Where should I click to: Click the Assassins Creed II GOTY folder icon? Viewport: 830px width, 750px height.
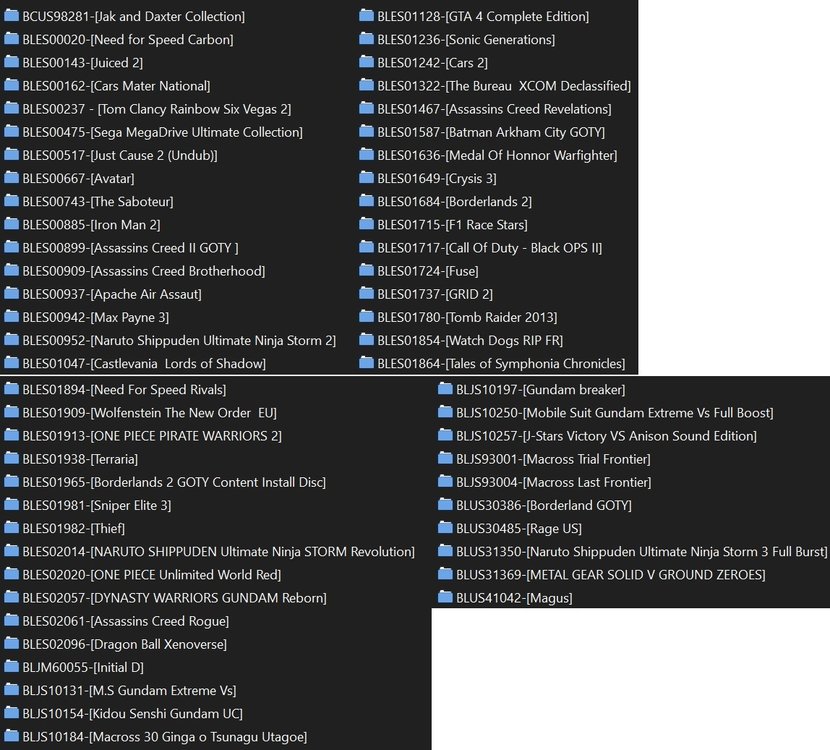11,248
